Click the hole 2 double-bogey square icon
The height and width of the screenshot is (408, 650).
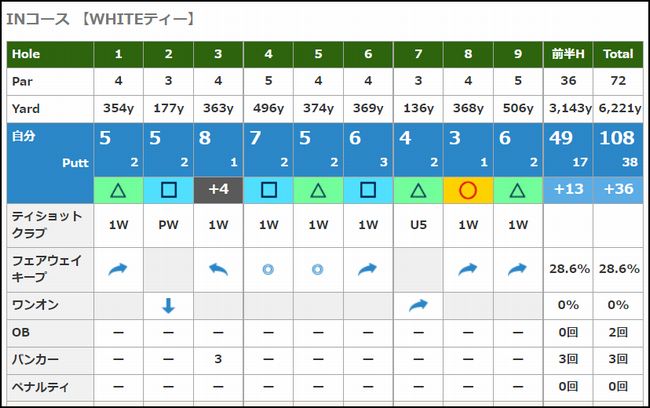pos(168,189)
